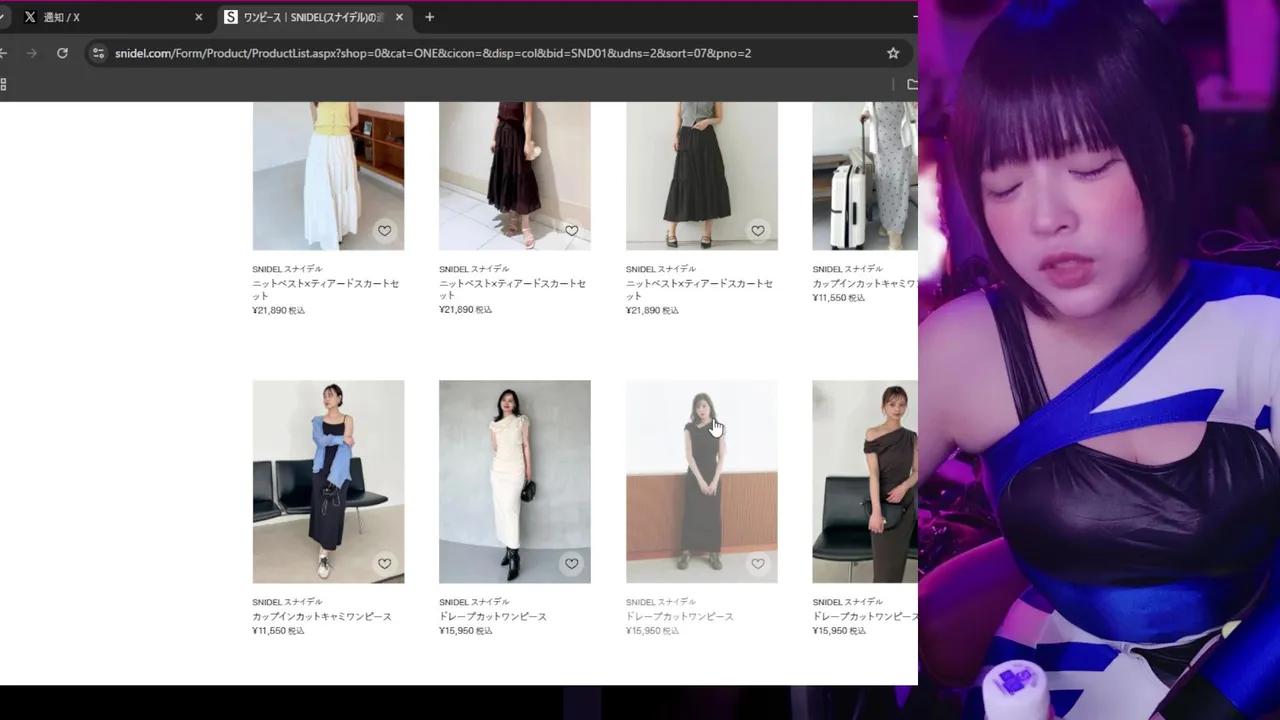This screenshot has height=720, width=1280.
Task: Open a new browser tab
Action: [x=430, y=17]
